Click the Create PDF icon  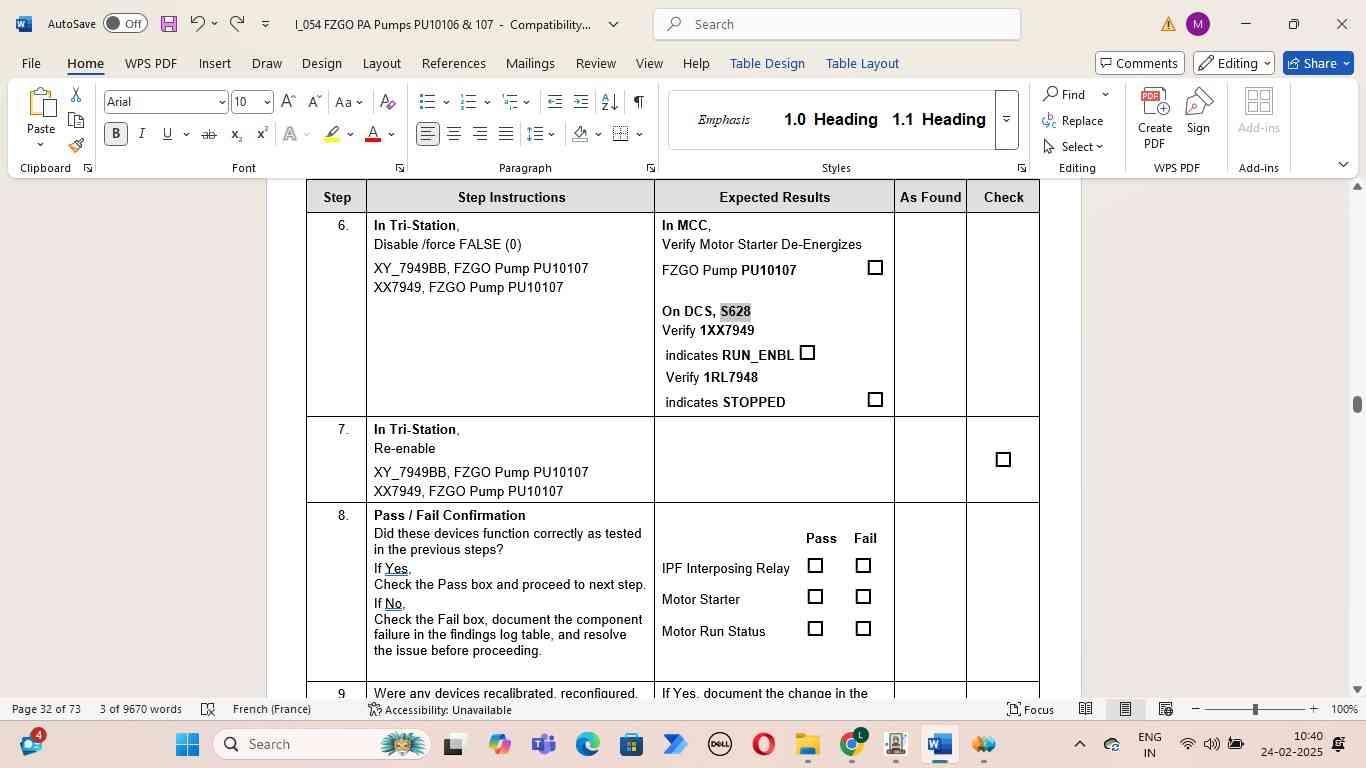[1155, 120]
